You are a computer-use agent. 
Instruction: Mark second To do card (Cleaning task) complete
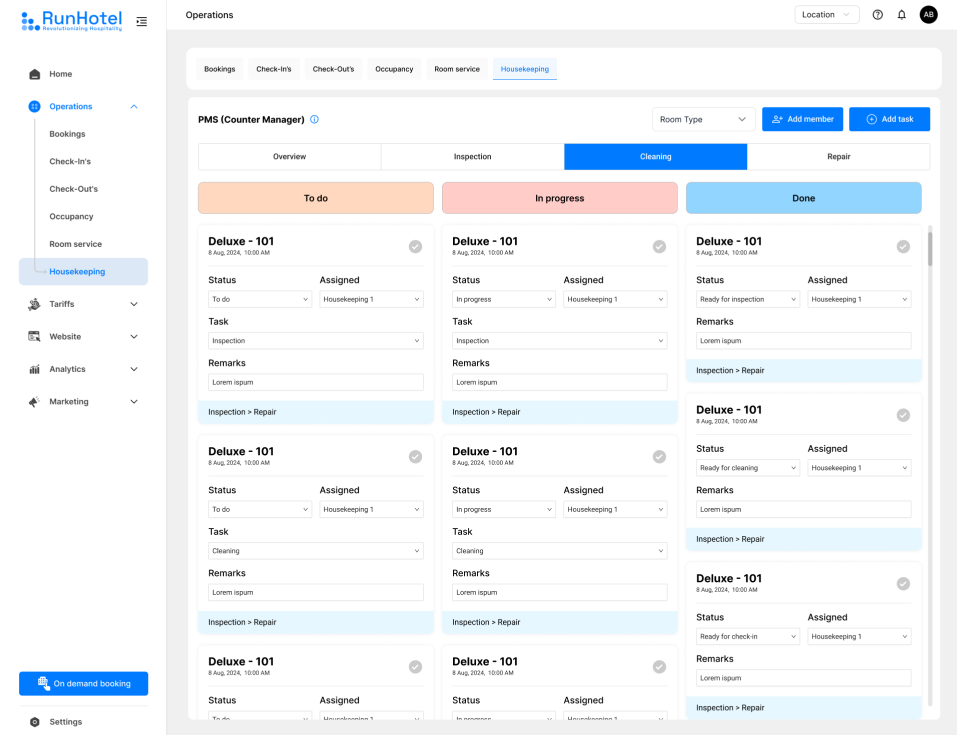point(416,457)
